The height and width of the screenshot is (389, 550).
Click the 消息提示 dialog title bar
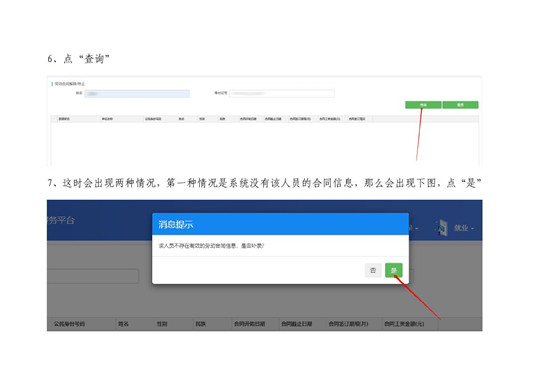pos(280,224)
